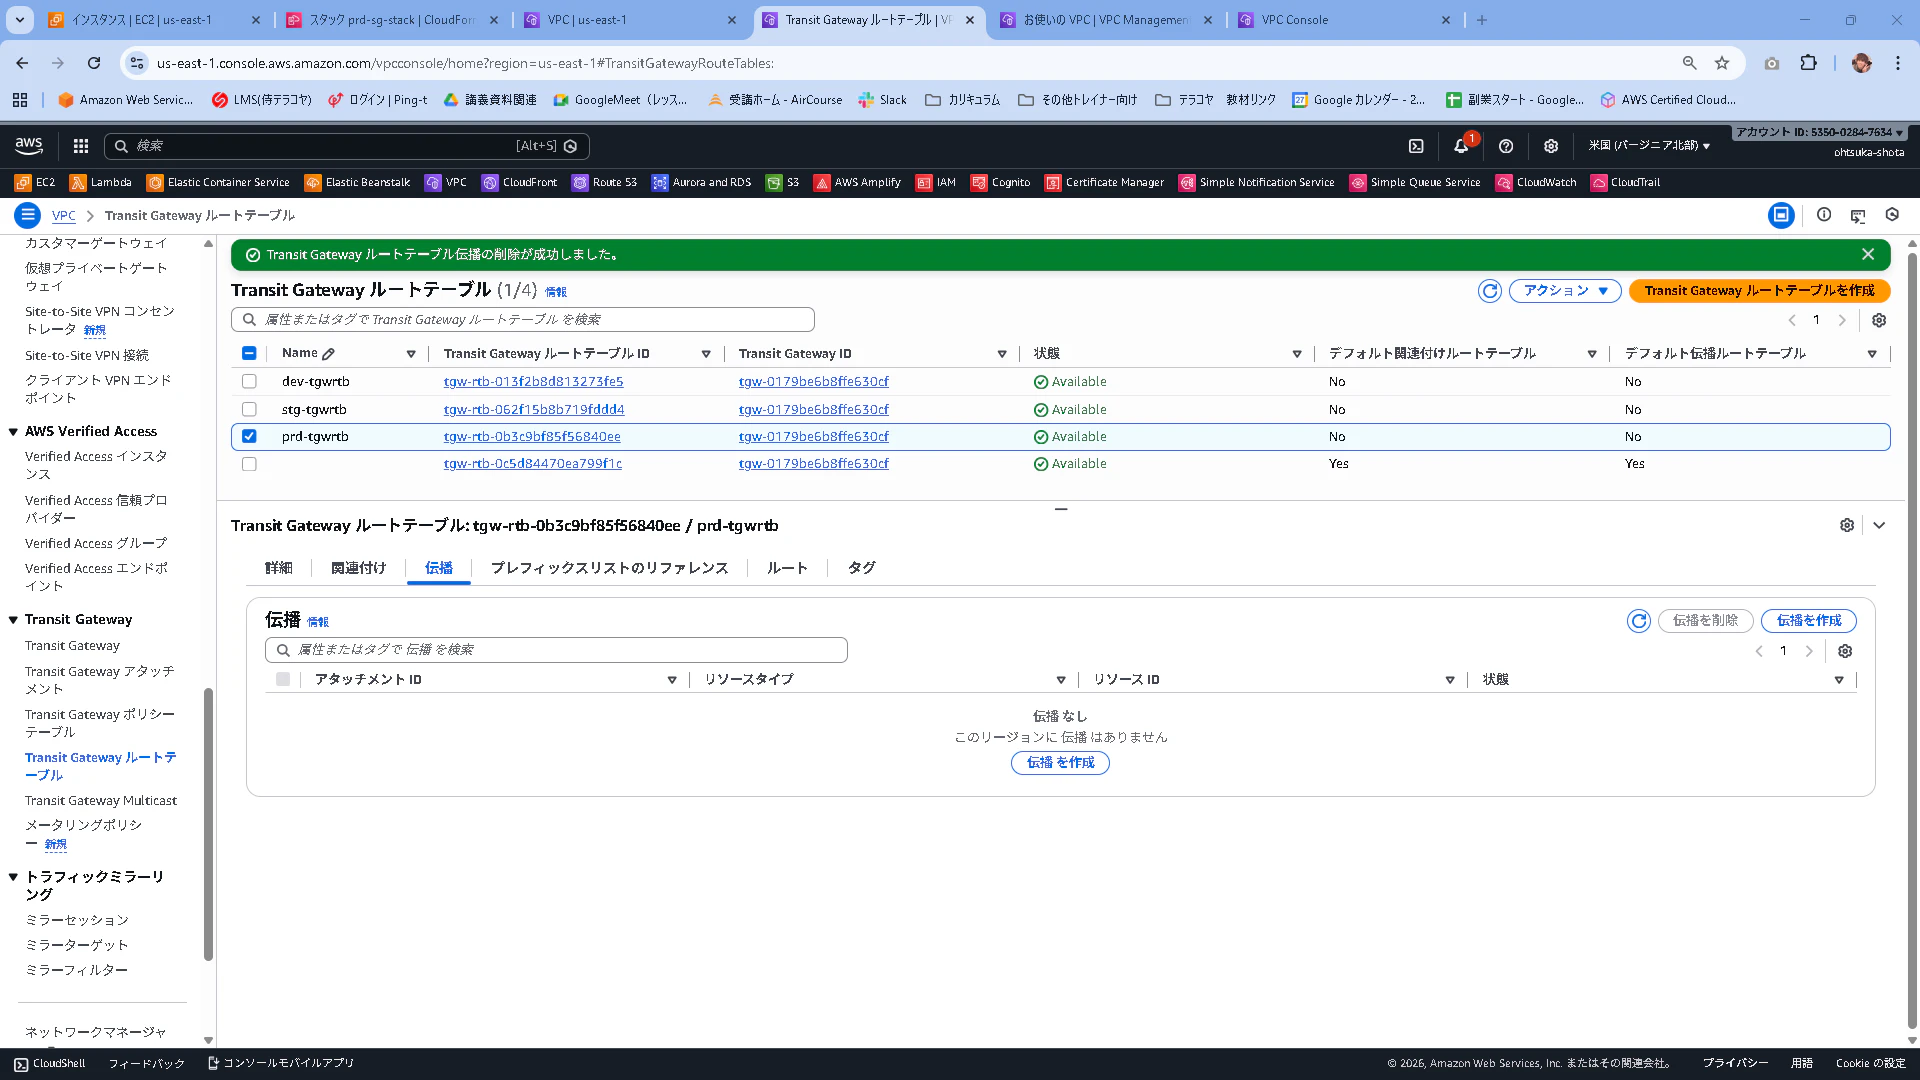The height and width of the screenshot is (1080, 1920).
Task: Refresh the propagations list
Action: click(x=1639, y=621)
